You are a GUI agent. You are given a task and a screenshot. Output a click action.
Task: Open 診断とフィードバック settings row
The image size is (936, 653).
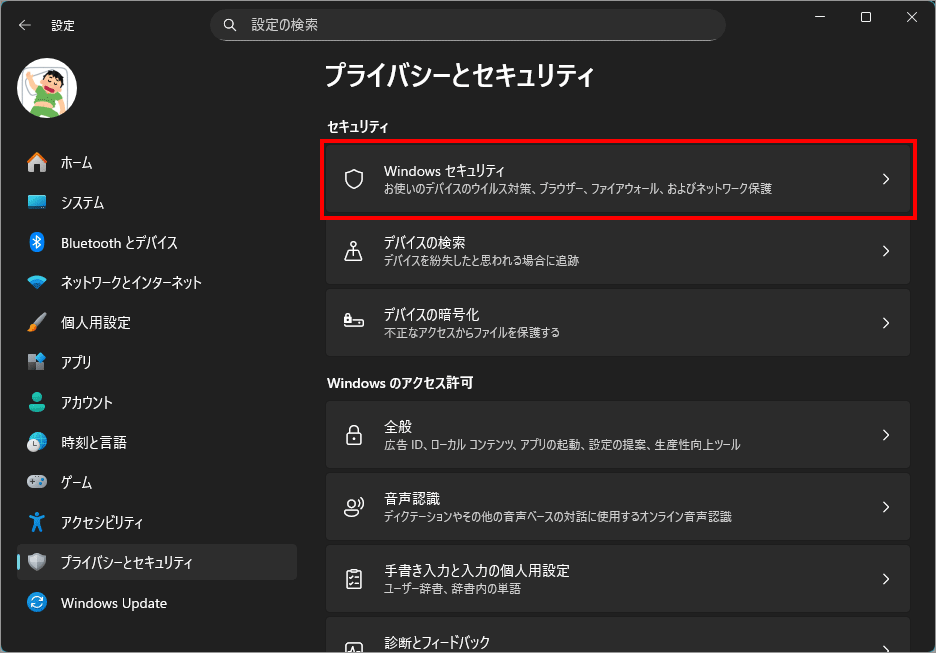[617, 640]
